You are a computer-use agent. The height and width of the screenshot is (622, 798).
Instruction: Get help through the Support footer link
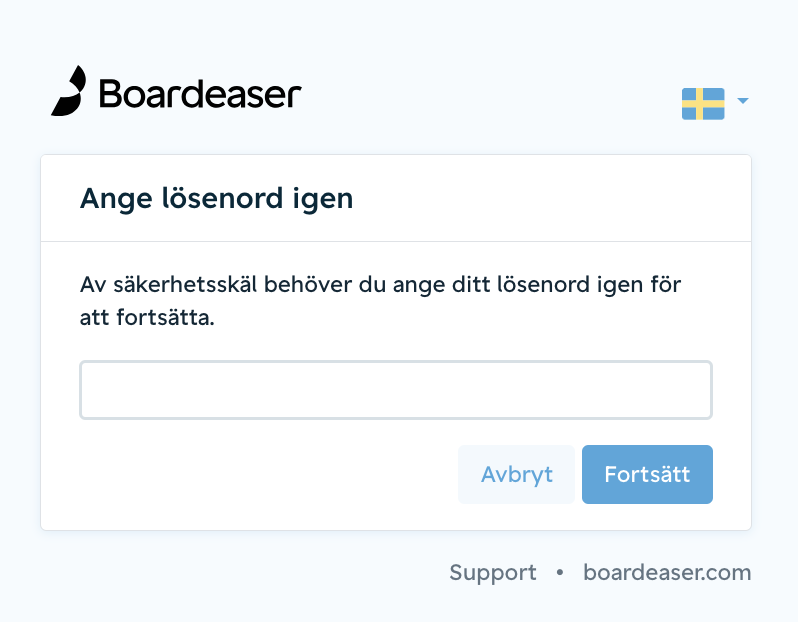(x=493, y=573)
